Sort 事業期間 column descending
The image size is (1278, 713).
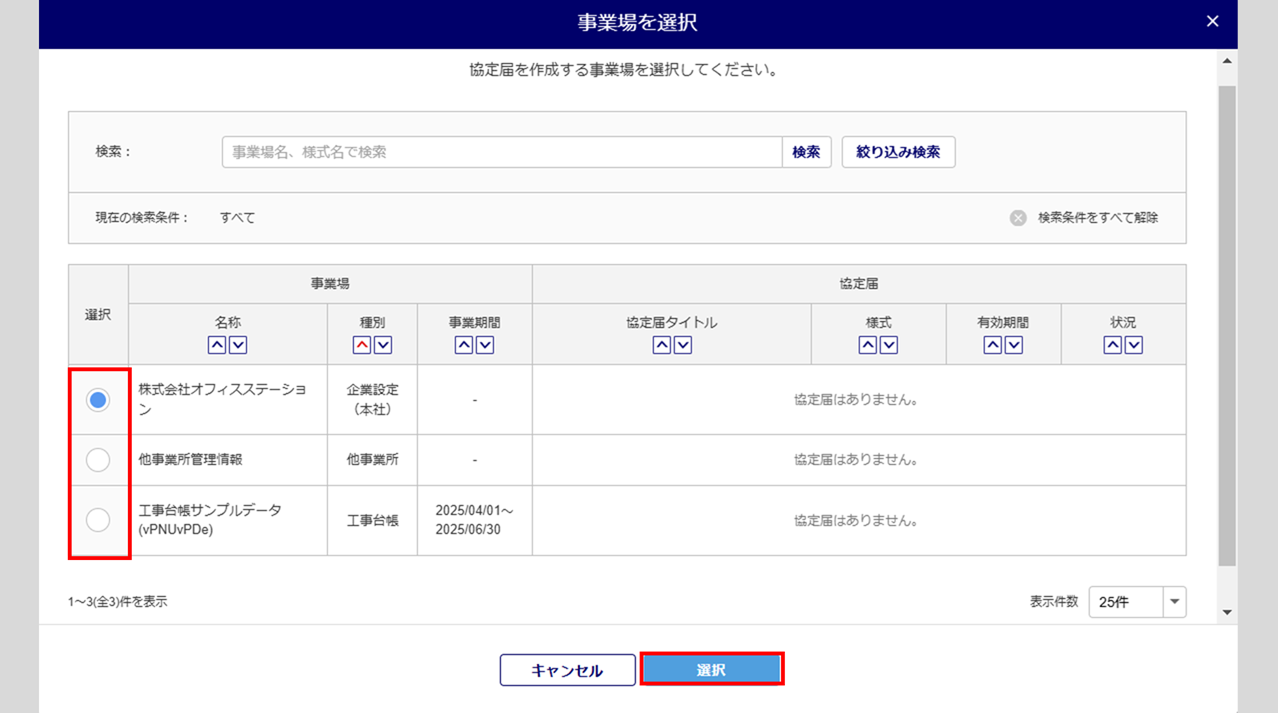tap(485, 345)
